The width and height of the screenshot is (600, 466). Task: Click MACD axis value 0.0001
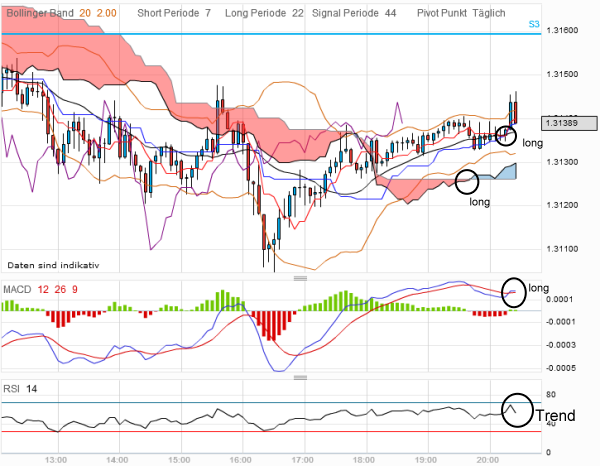click(x=559, y=299)
